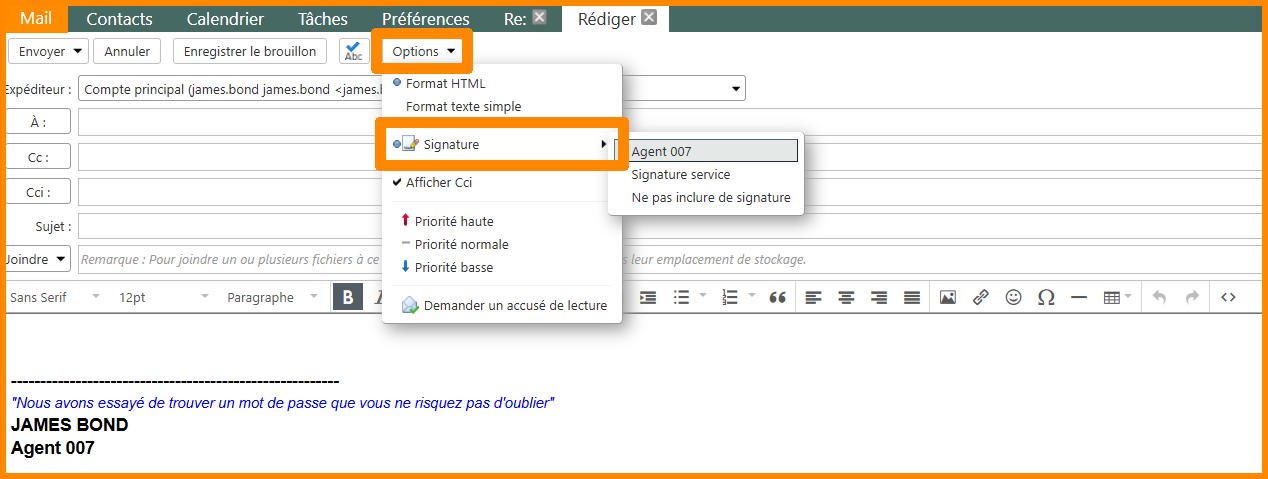Select Priorité haute in the menu
This screenshot has width=1268, height=479.
tap(453, 222)
